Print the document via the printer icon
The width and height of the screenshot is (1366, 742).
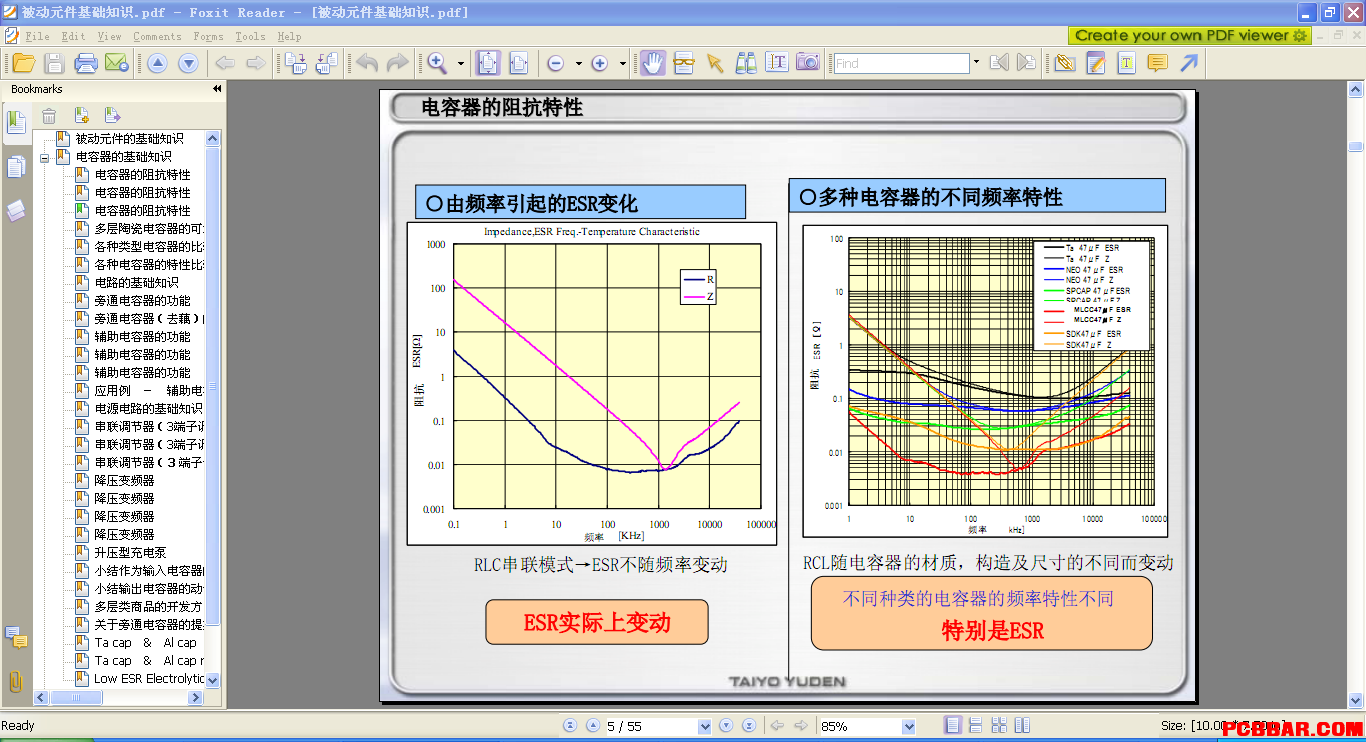(86, 63)
